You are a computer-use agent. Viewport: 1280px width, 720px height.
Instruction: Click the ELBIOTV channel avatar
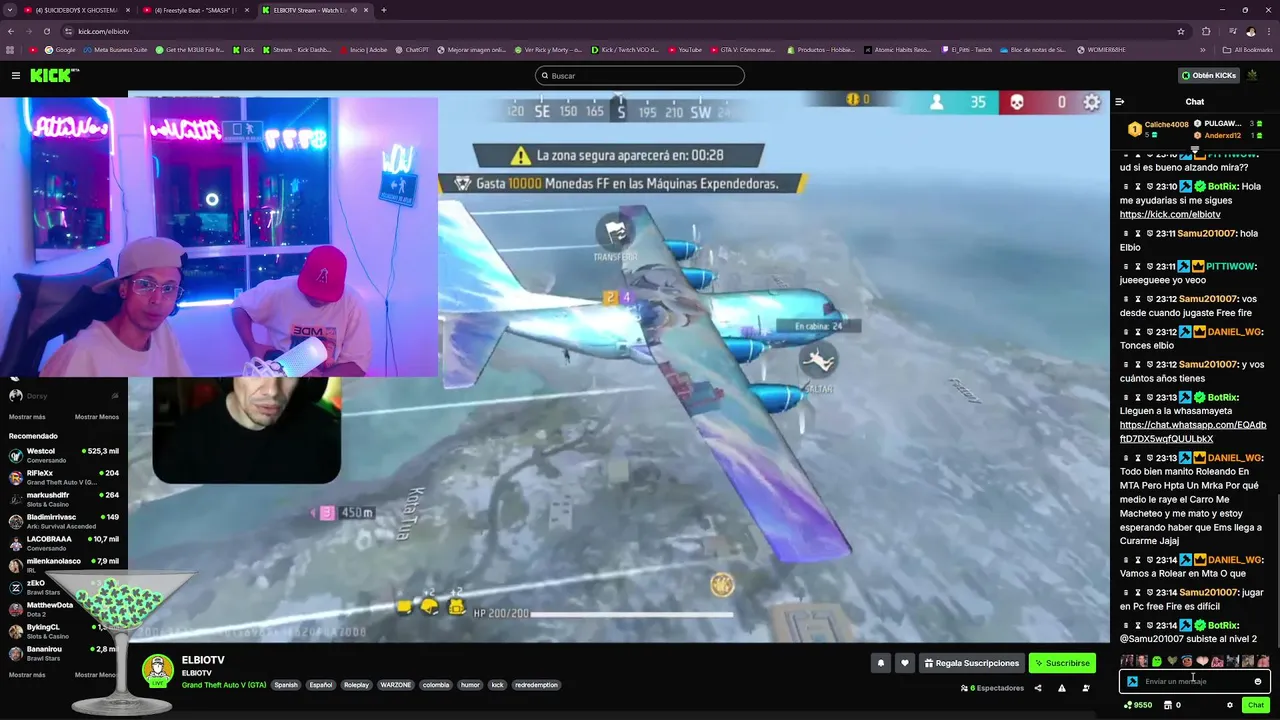coord(158,670)
